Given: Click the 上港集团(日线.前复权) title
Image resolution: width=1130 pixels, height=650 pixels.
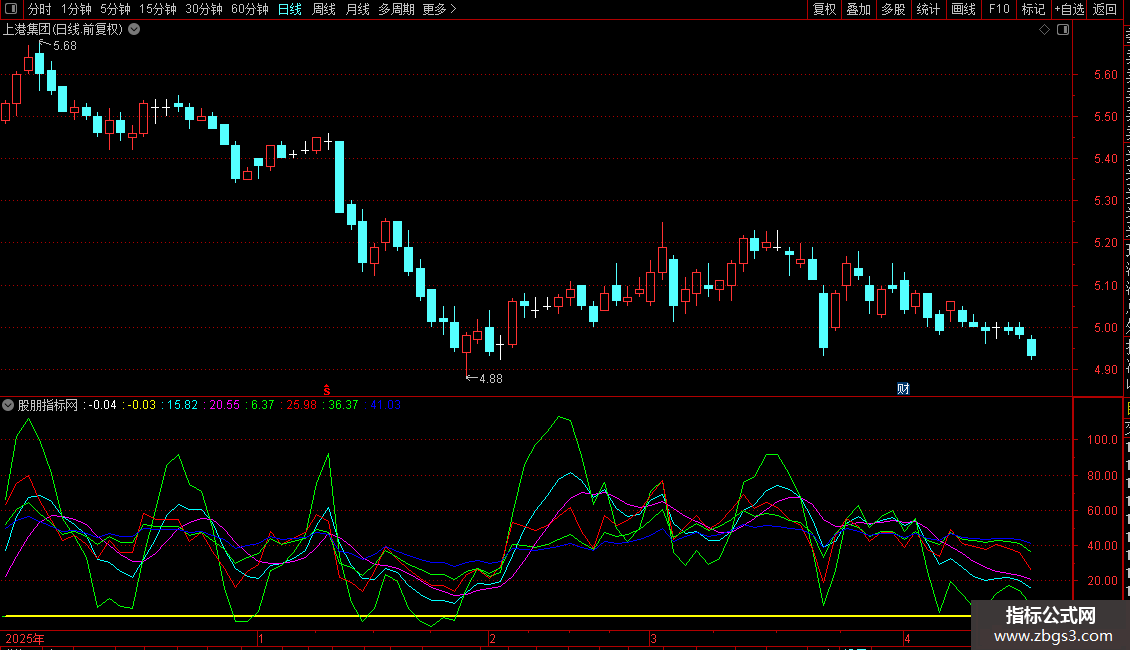Looking at the screenshot, I should point(63,29).
